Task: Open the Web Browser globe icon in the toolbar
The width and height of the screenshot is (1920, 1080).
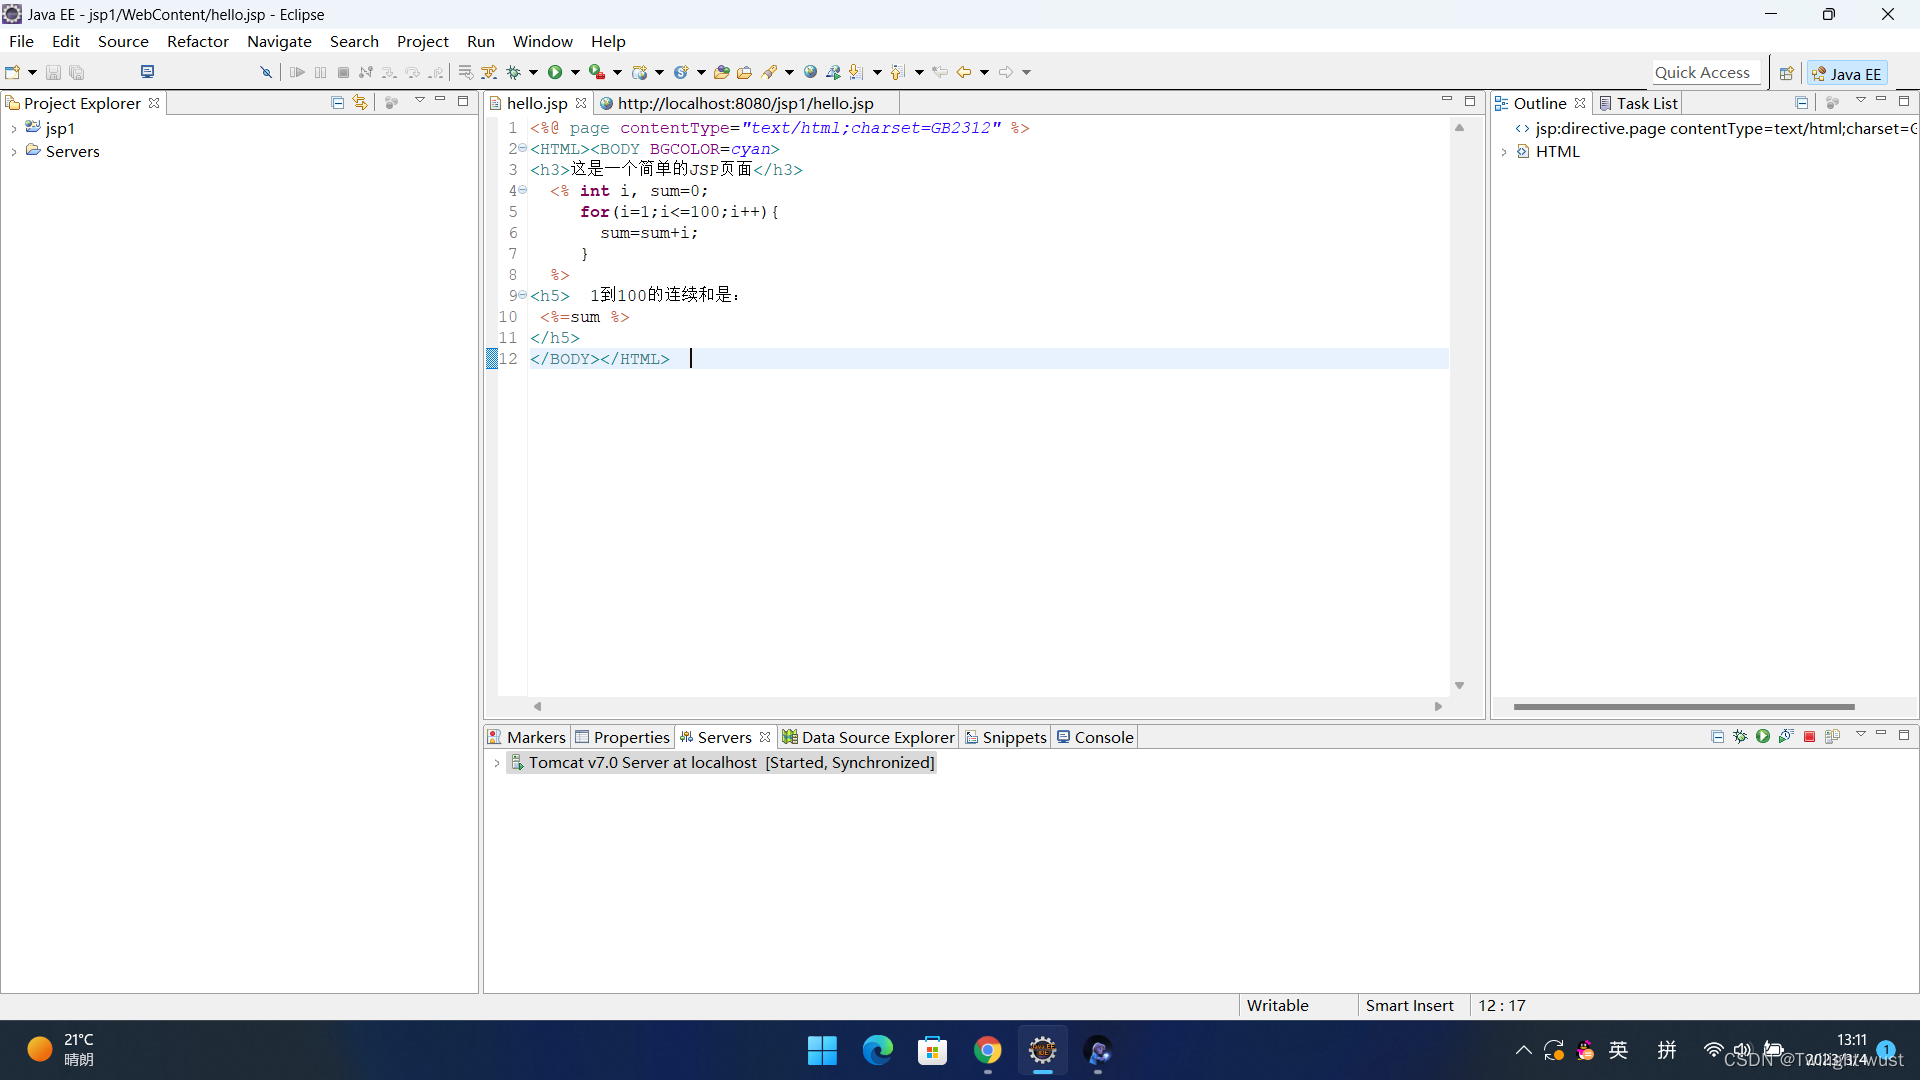Action: (810, 72)
